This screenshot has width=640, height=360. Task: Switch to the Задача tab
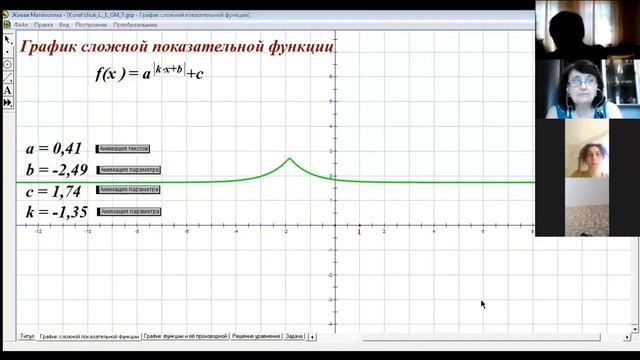pos(294,336)
